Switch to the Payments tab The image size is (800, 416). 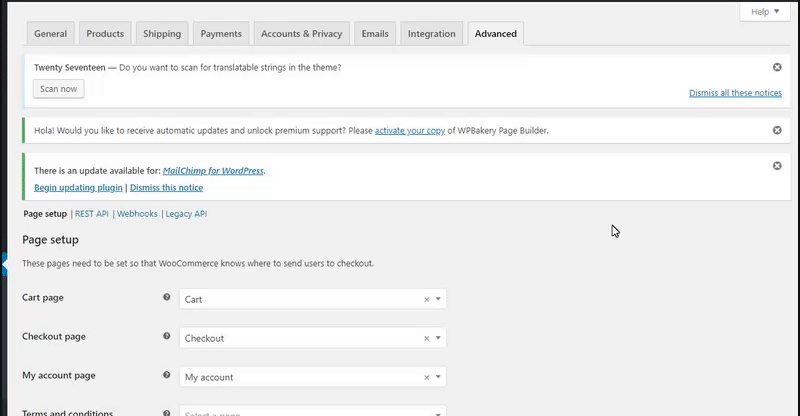click(221, 34)
